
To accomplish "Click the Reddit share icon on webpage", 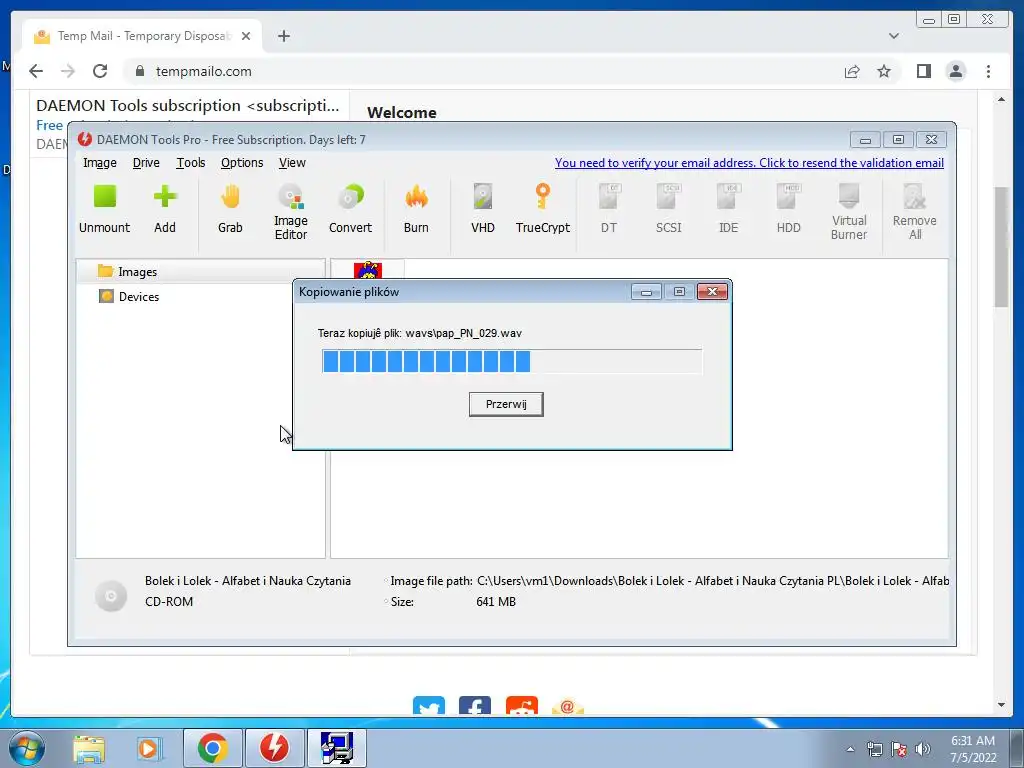I will pos(522,705).
